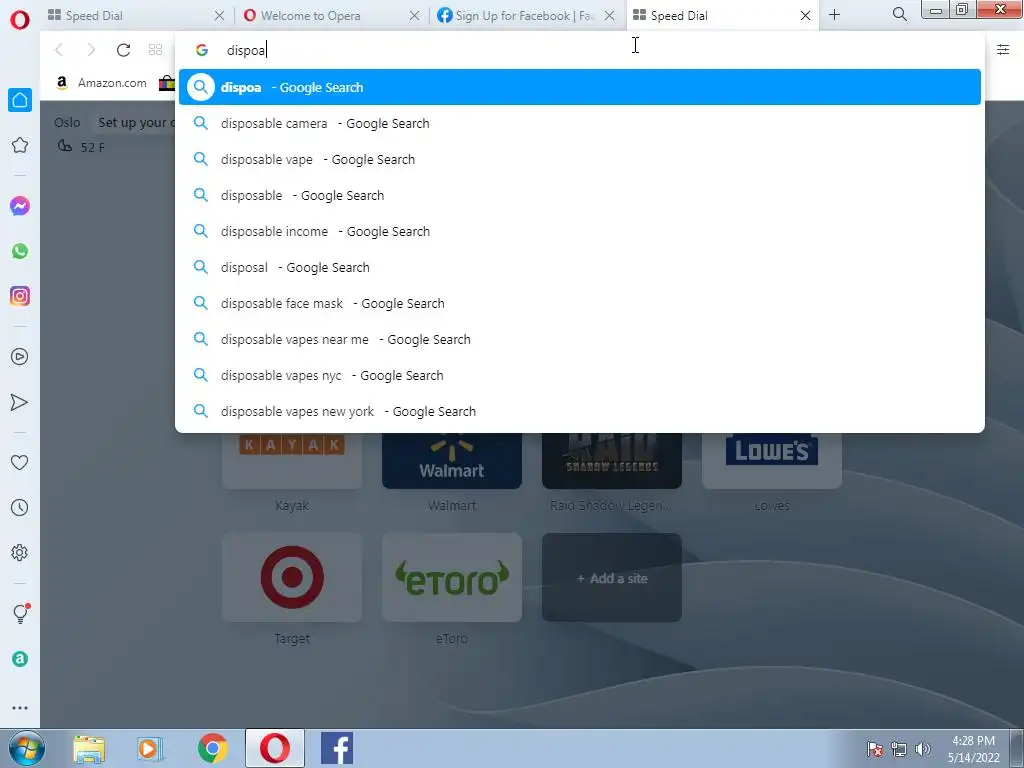Select 'disposable vapes nyc' suggestion
Image resolution: width=1024 pixels, height=768 pixels.
coord(580,376)
